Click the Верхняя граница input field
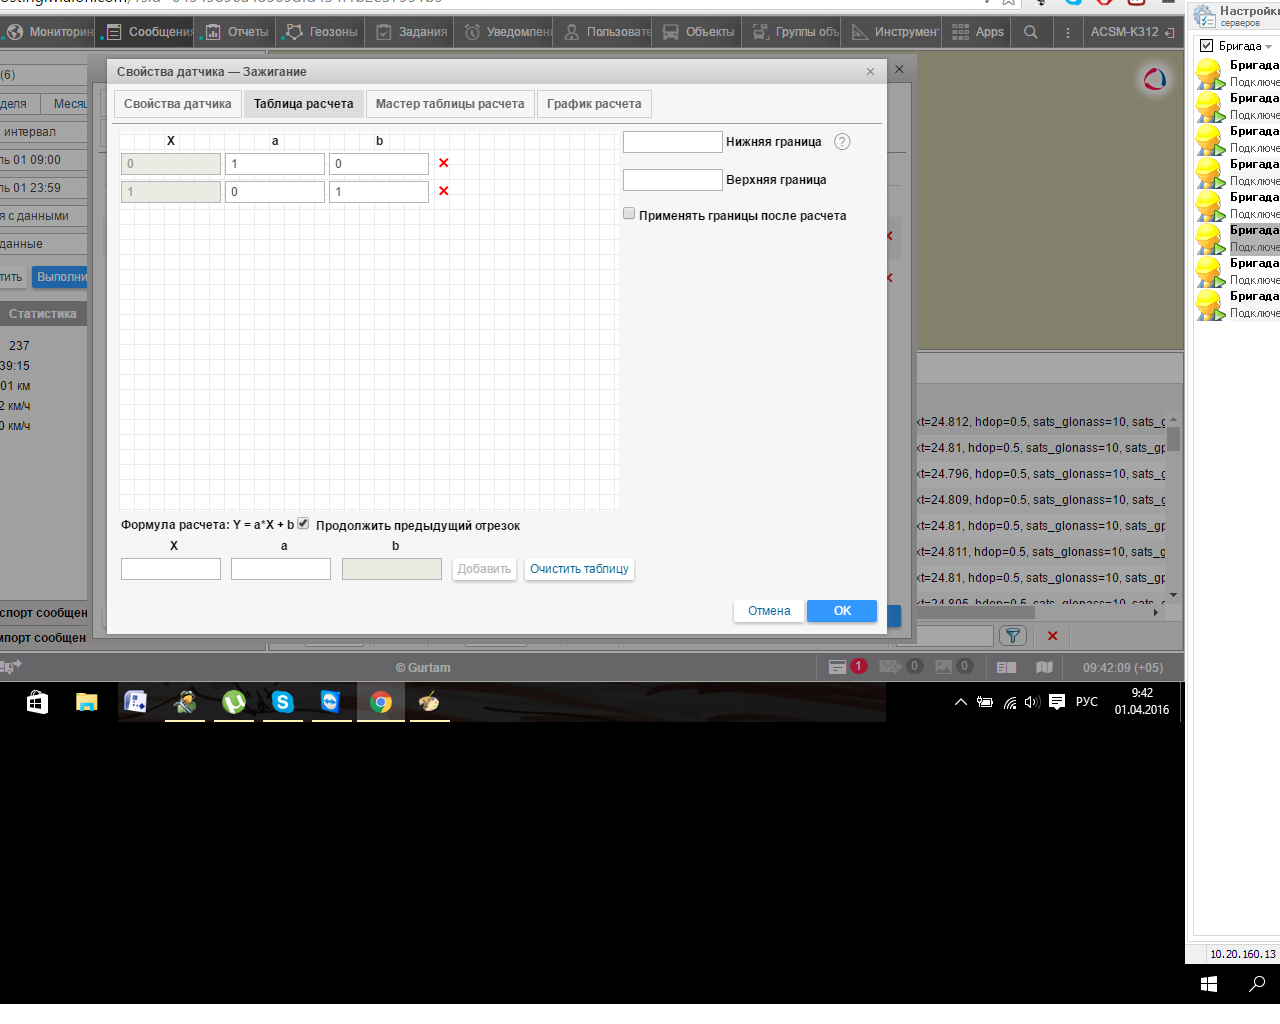 coord(672,180)
